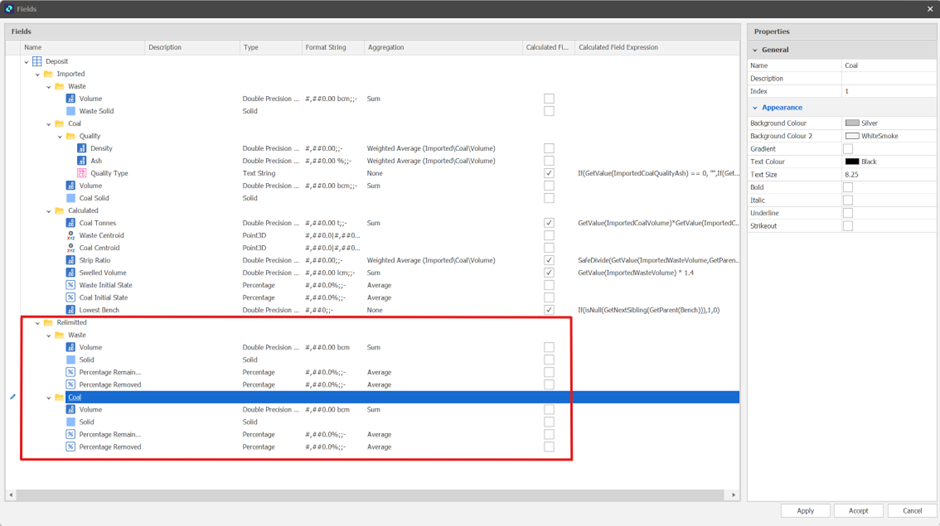Screen dimensions: 940x526
Task: Click the Deposit table icon
Action: pyautogui.click(x=37, y=62)
